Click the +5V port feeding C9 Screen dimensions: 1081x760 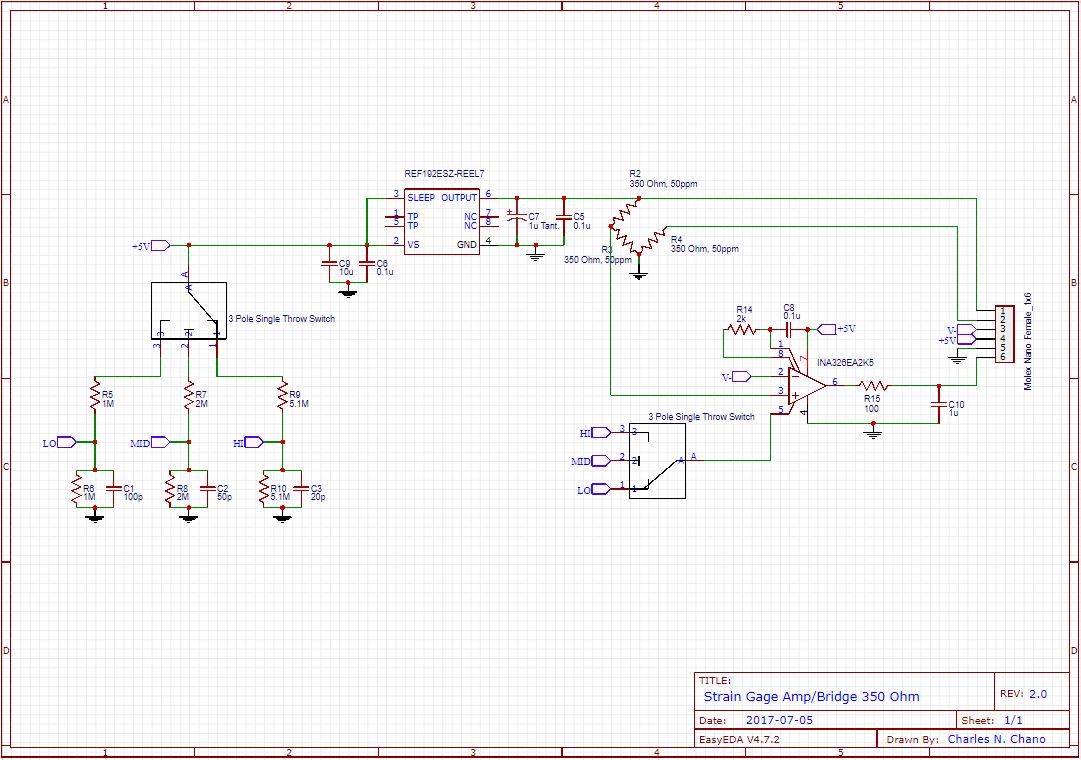pyautogui.click(x=160, y=246)
